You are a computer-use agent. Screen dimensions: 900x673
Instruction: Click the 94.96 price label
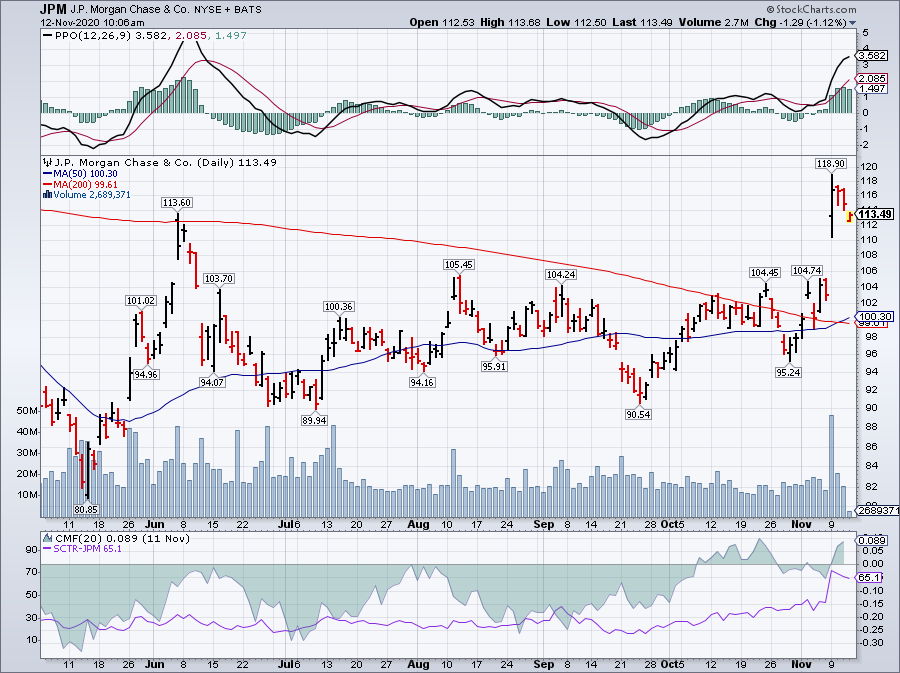point(146,374)
